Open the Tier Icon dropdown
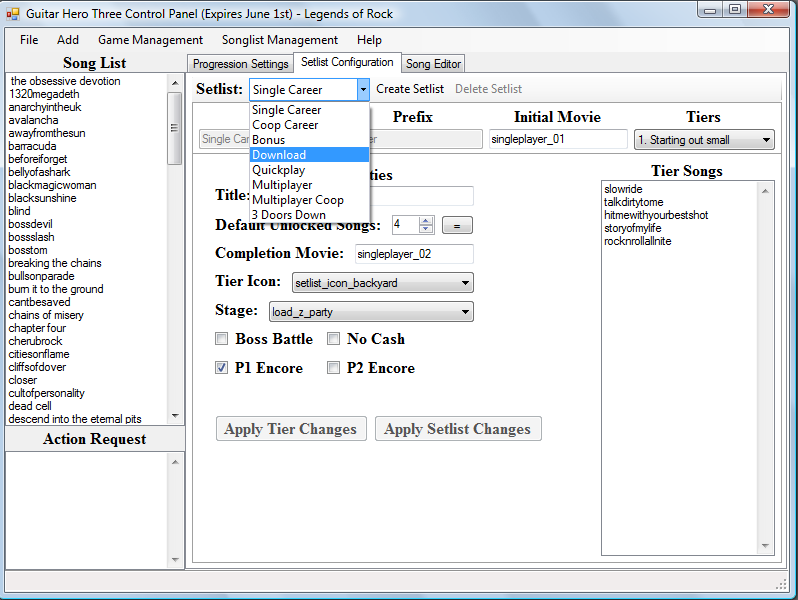 click(x=383, y=282)
